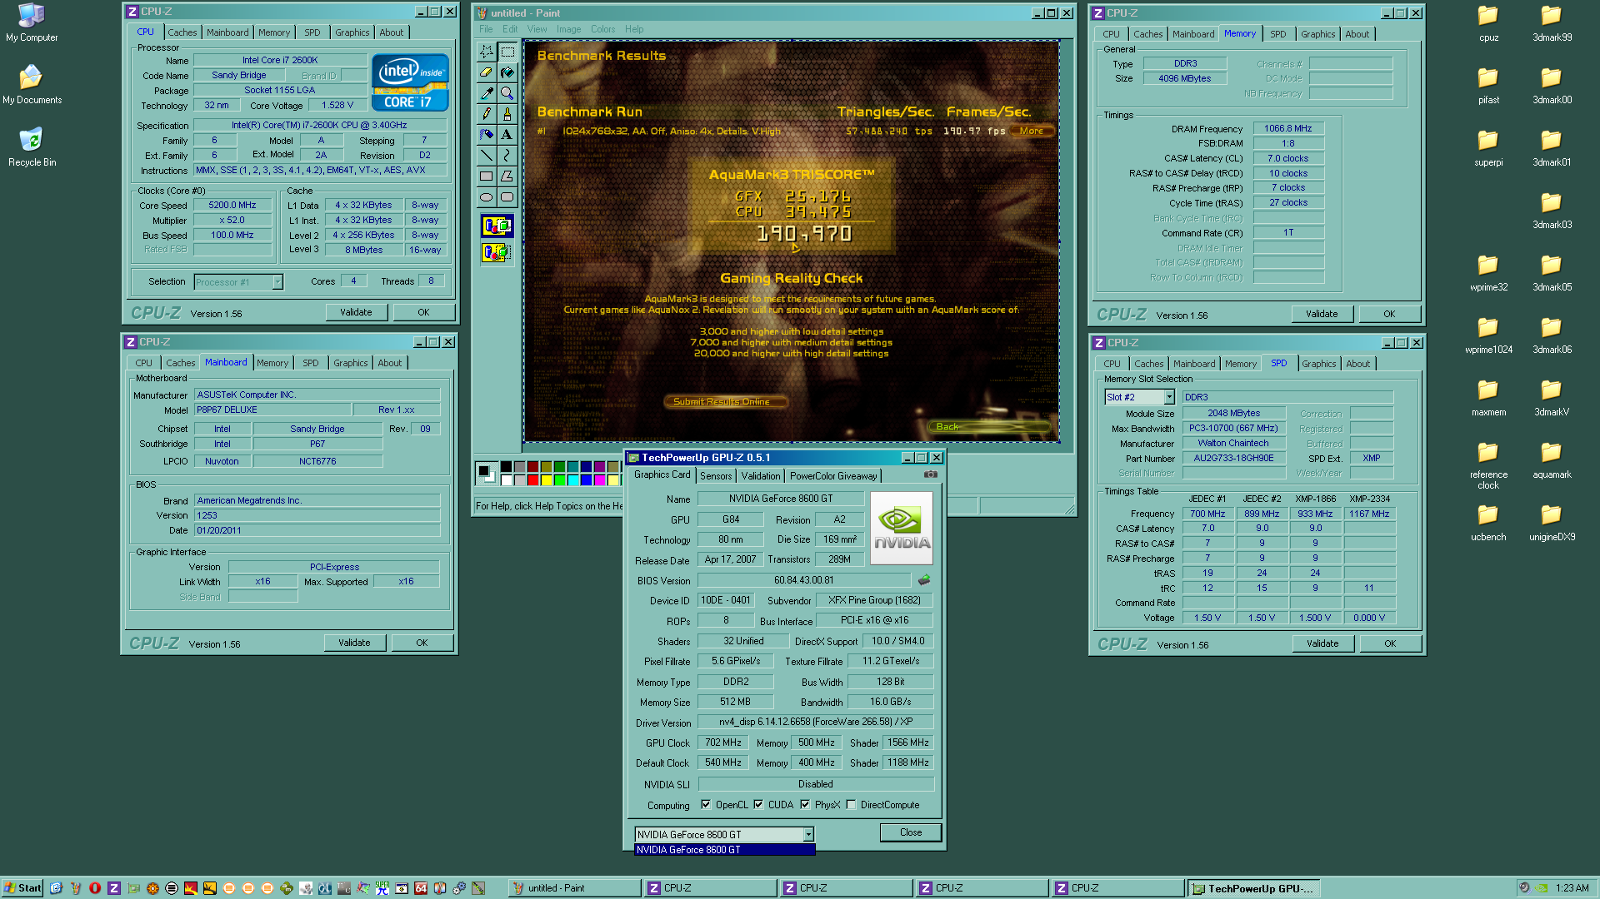Select the Eraser tool in Paint
The height and width of the screenshot is (899, 1600).
coord(487,72)
